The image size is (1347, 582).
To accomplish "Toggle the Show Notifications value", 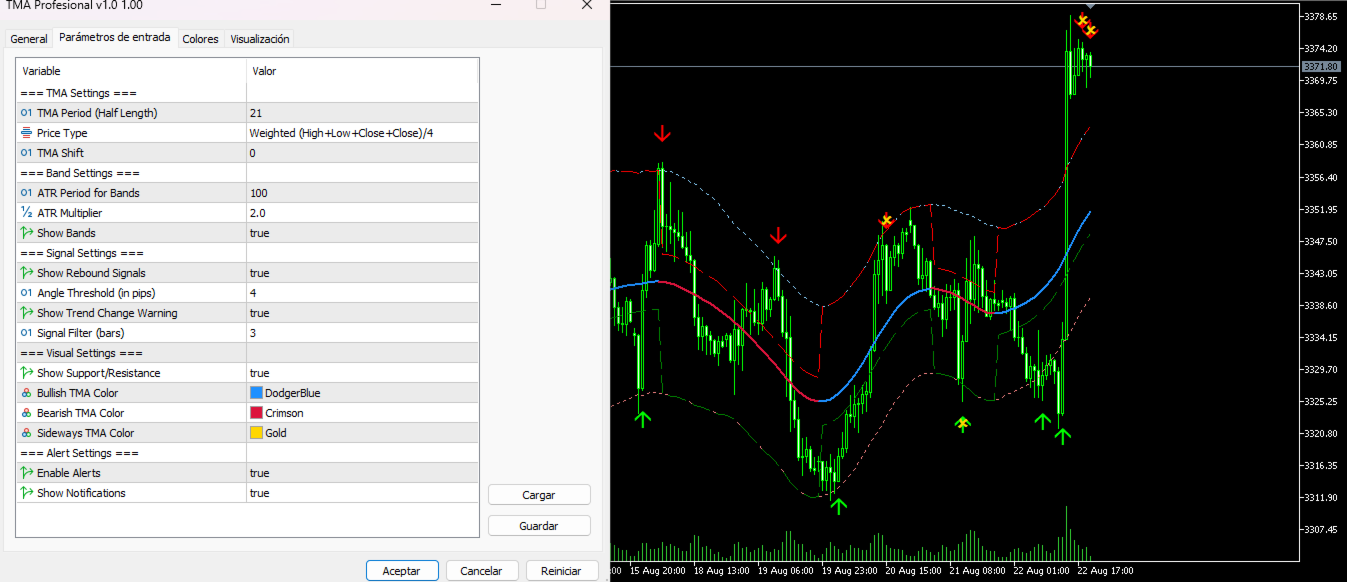I will pyautogui.click(x=362, y=493).
